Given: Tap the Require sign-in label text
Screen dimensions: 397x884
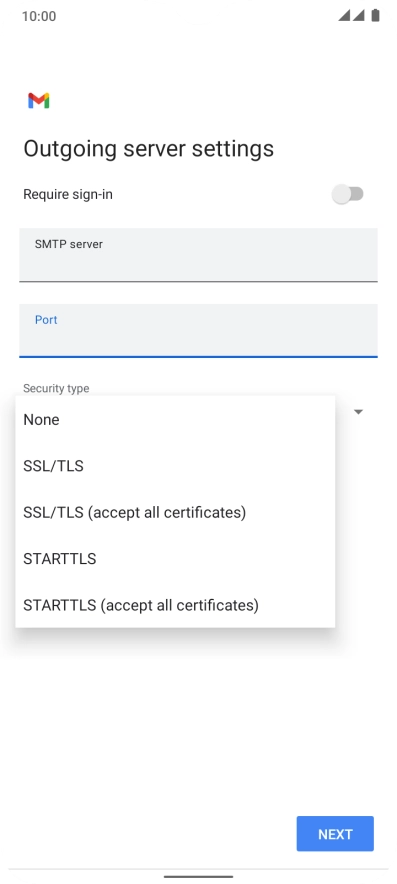Looking at the screenshot, I should click(x=68, y=195).
